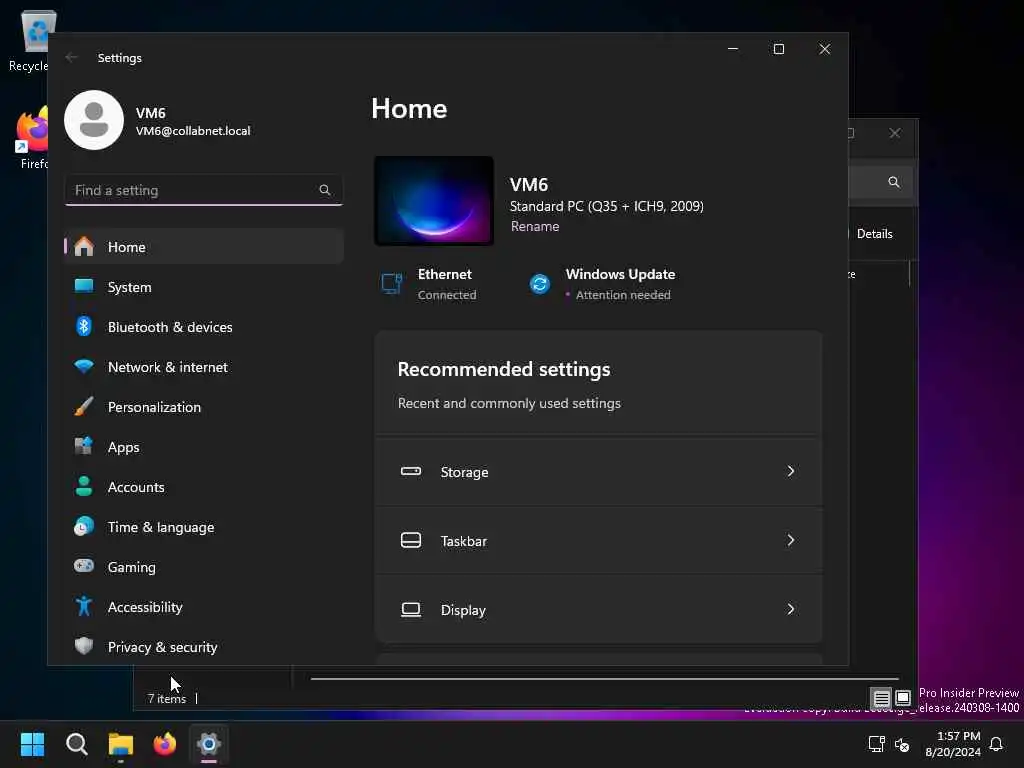Launch Firefox from the taskbar
Viewport: 1024px width, 768px height.
point(165,744)
